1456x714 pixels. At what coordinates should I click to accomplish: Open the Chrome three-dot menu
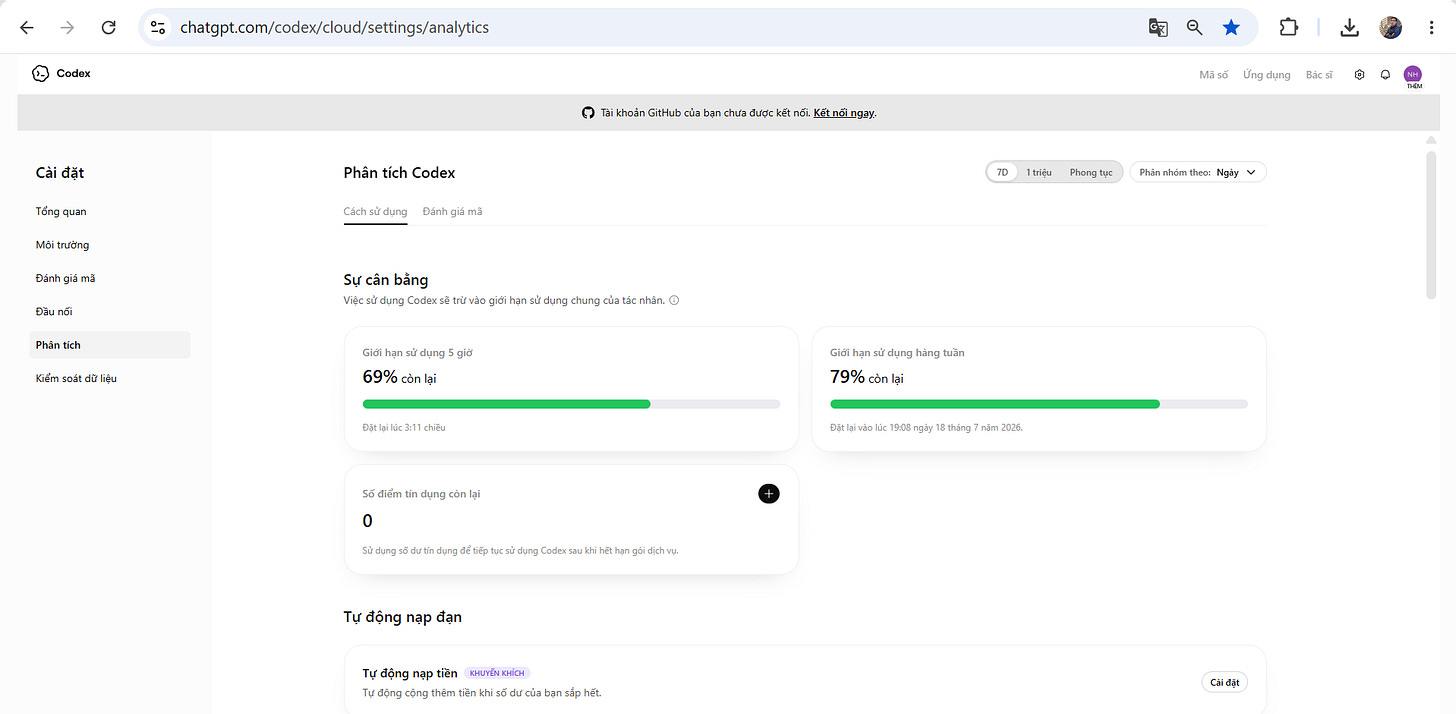1432,28
